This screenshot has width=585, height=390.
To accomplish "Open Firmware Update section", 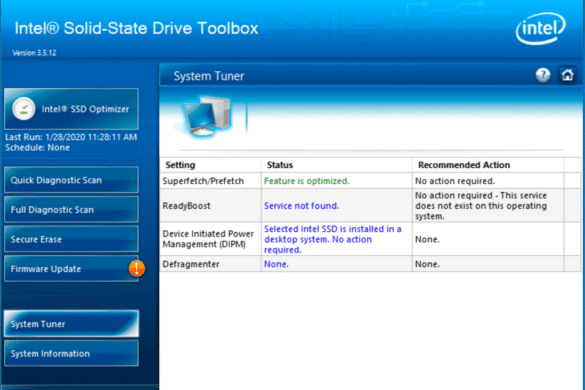I will pyautogui.click(x=71, y=269).
